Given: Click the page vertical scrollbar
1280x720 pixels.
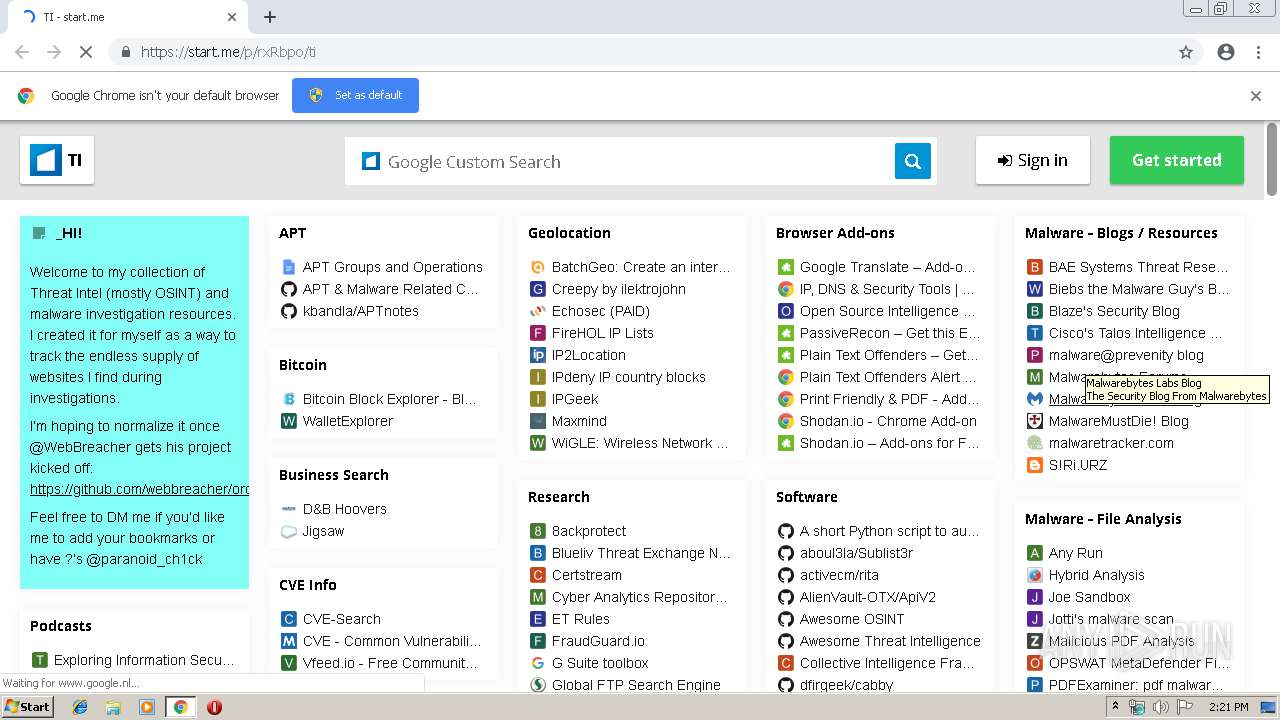Looking at the screenshot, I should (1272, 160).
